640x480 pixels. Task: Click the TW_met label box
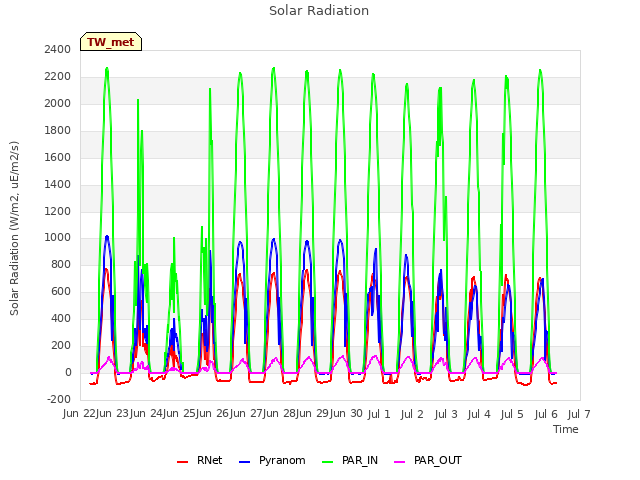[x=111, y=42]
